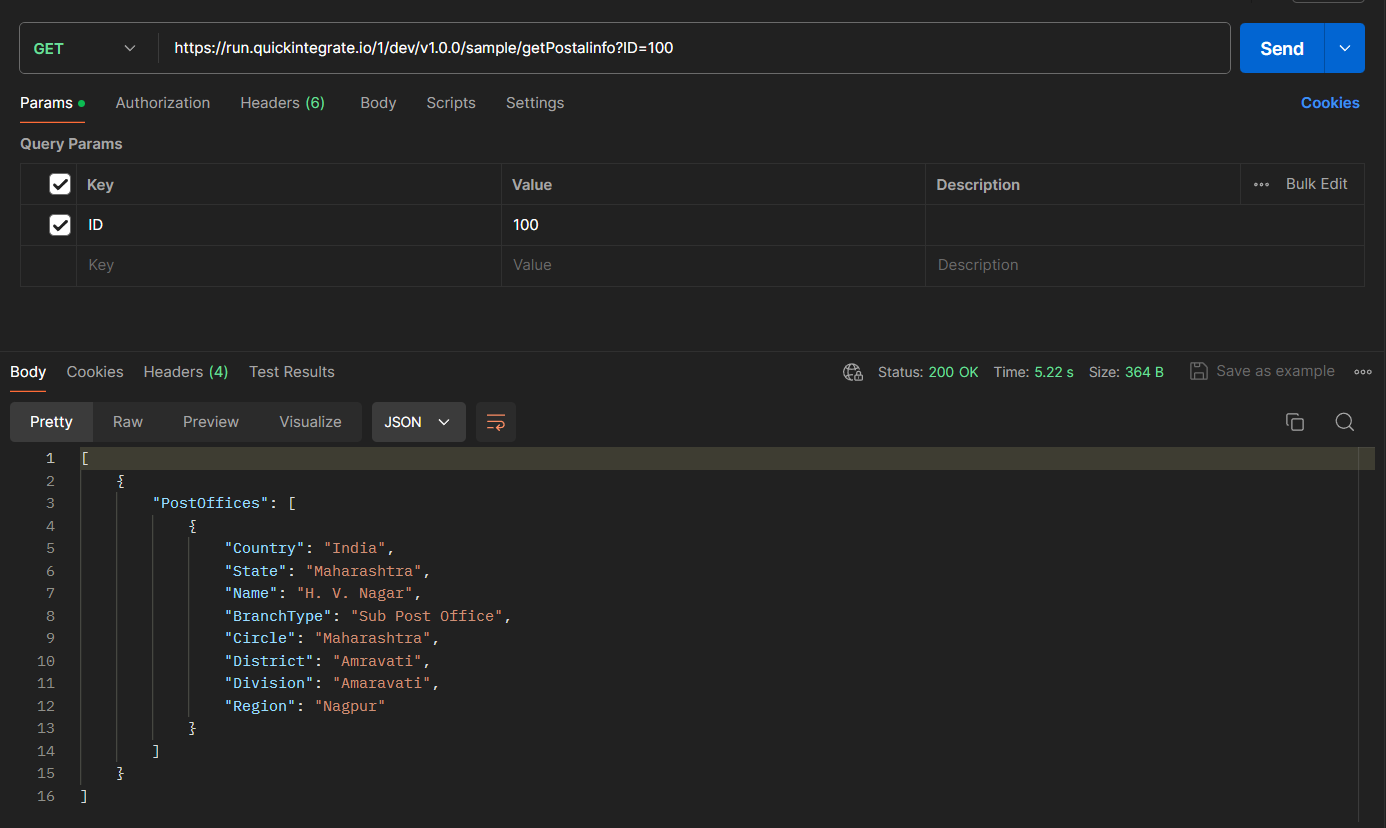Open the request Body tab
1386x828 pixels.
[378, 103]
